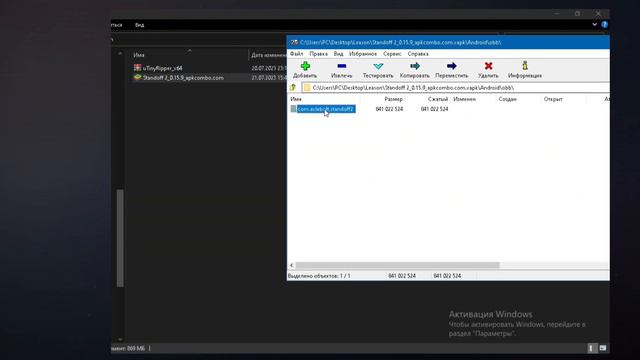Select the com.axlebolt.standoff2 folder in 7-Zip
The height and width of the screenshot is (360, 640).
(x=325, y=109)
